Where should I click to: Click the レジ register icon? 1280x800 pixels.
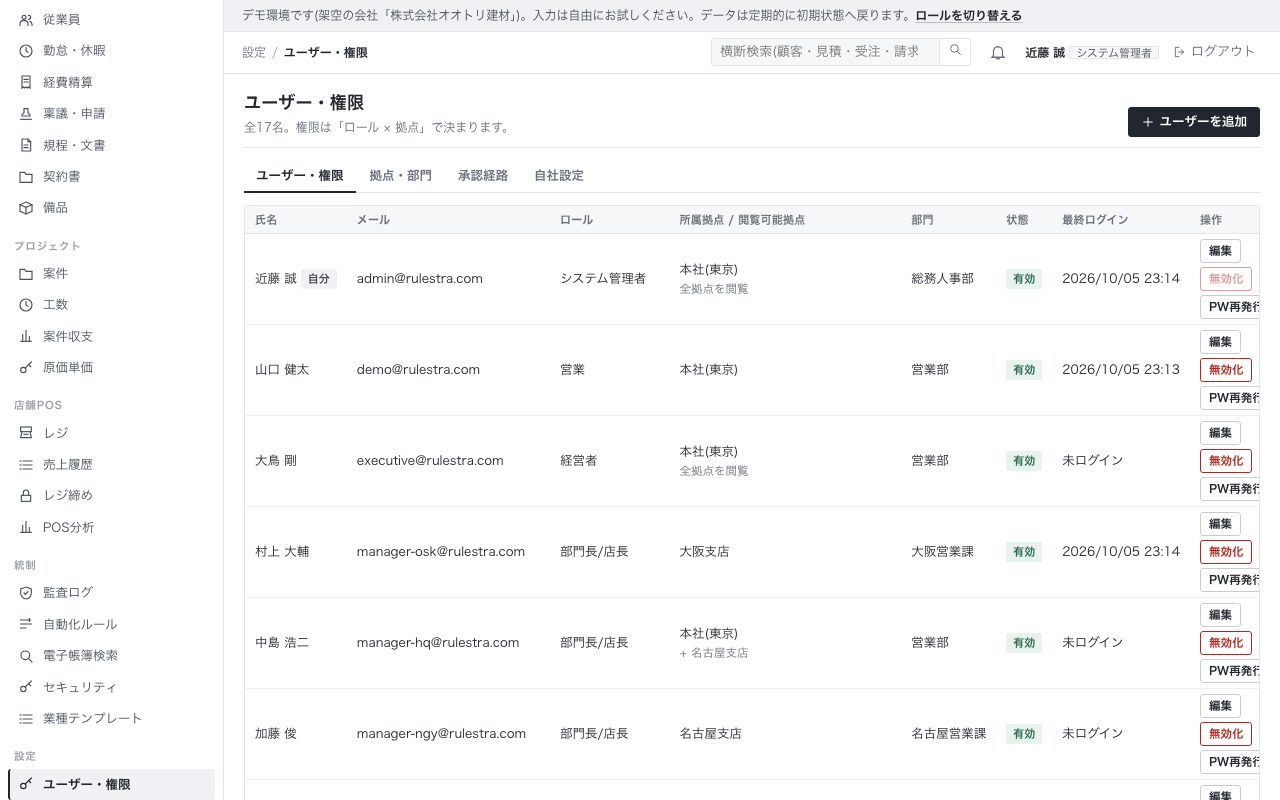click(x=26, y=433)
